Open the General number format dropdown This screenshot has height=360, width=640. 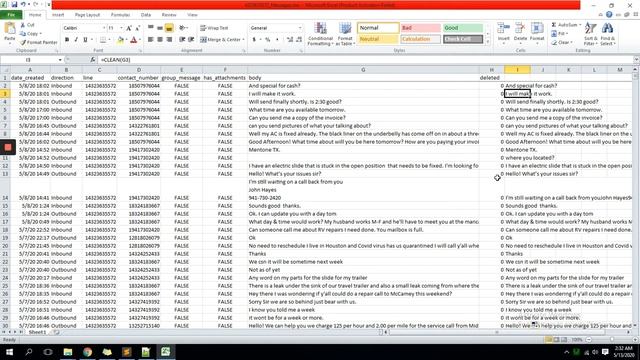pyautogui.click(x=300, y=28)
